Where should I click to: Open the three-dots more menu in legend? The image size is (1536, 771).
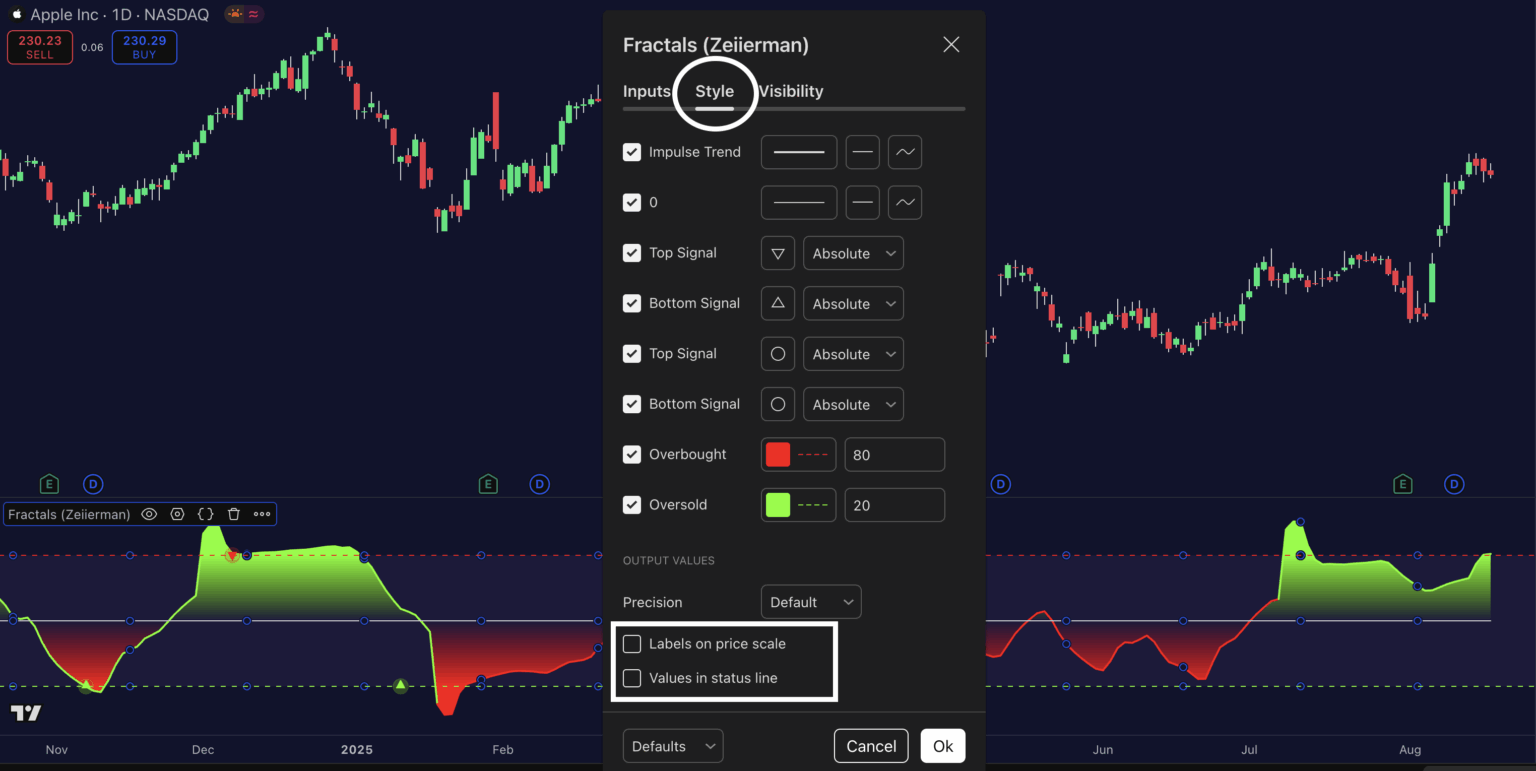coord(262,514)
